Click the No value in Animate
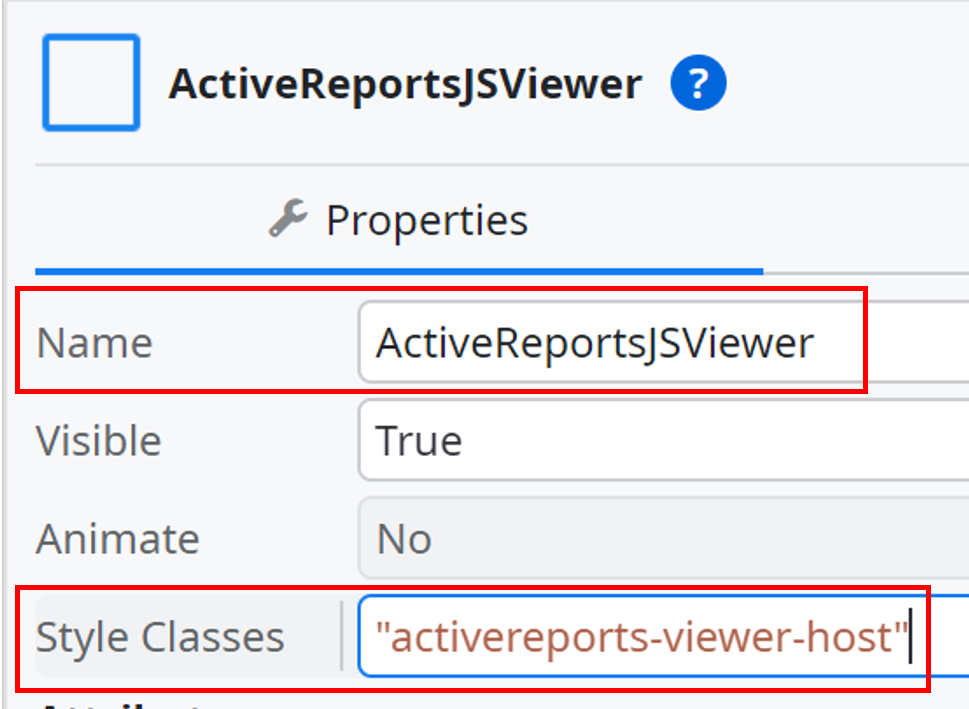The height and width of the screenshot is (709, 969). click(404, 538)
